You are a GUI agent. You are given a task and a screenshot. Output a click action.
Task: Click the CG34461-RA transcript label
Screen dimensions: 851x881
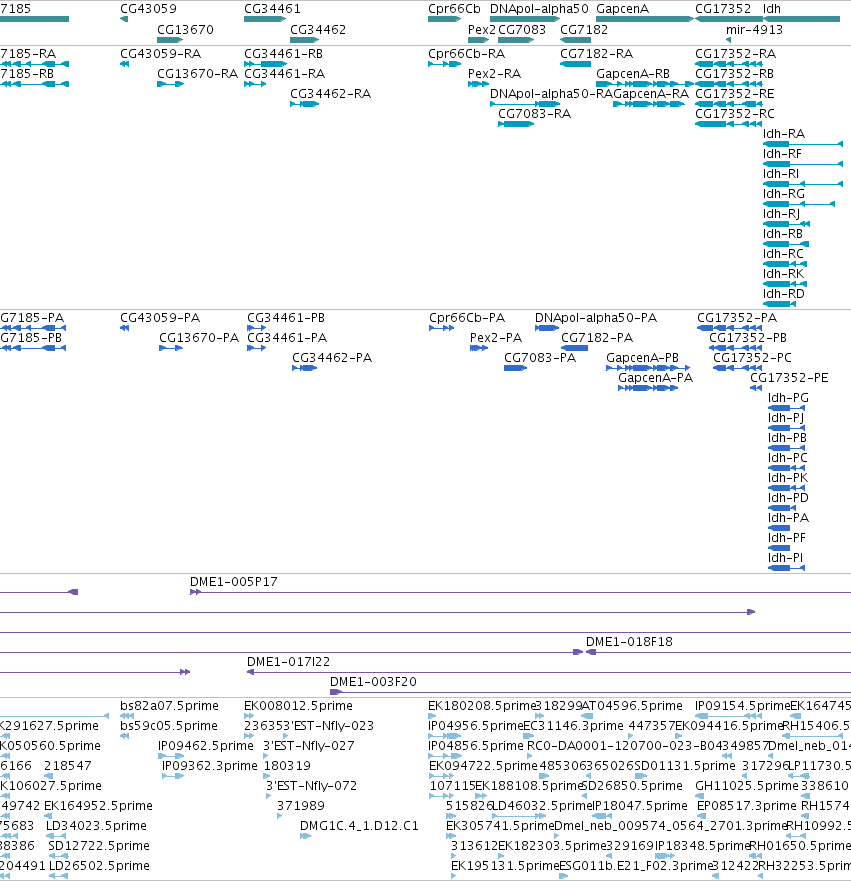[284, 74]
